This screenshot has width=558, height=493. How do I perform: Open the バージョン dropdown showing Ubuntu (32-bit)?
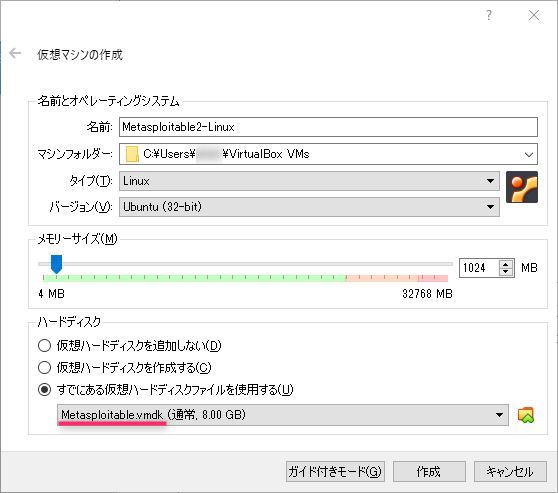309,207
